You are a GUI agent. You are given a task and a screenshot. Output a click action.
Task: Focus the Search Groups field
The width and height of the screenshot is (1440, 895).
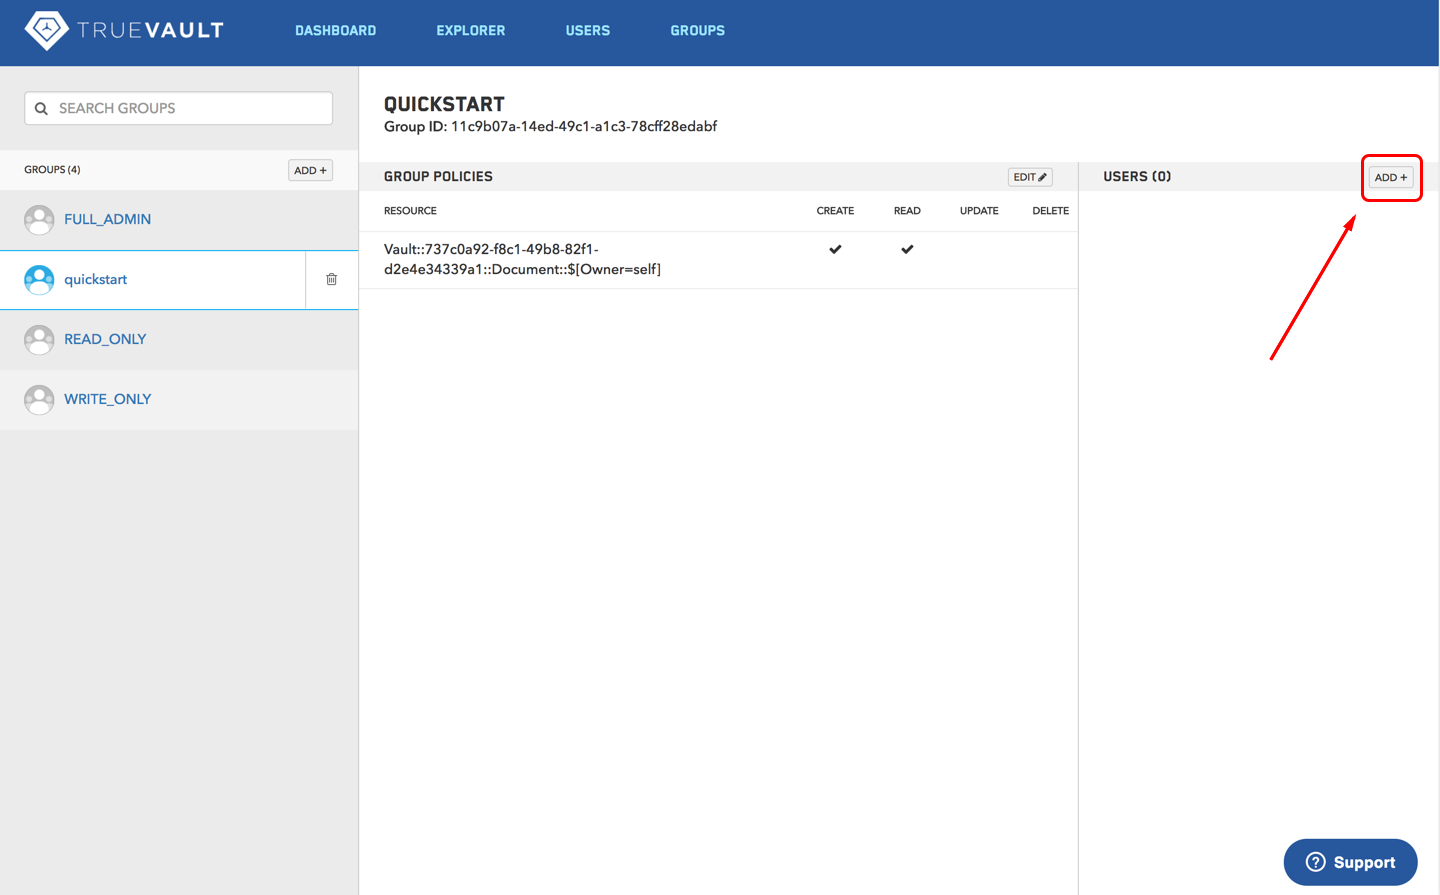point(178,108)
